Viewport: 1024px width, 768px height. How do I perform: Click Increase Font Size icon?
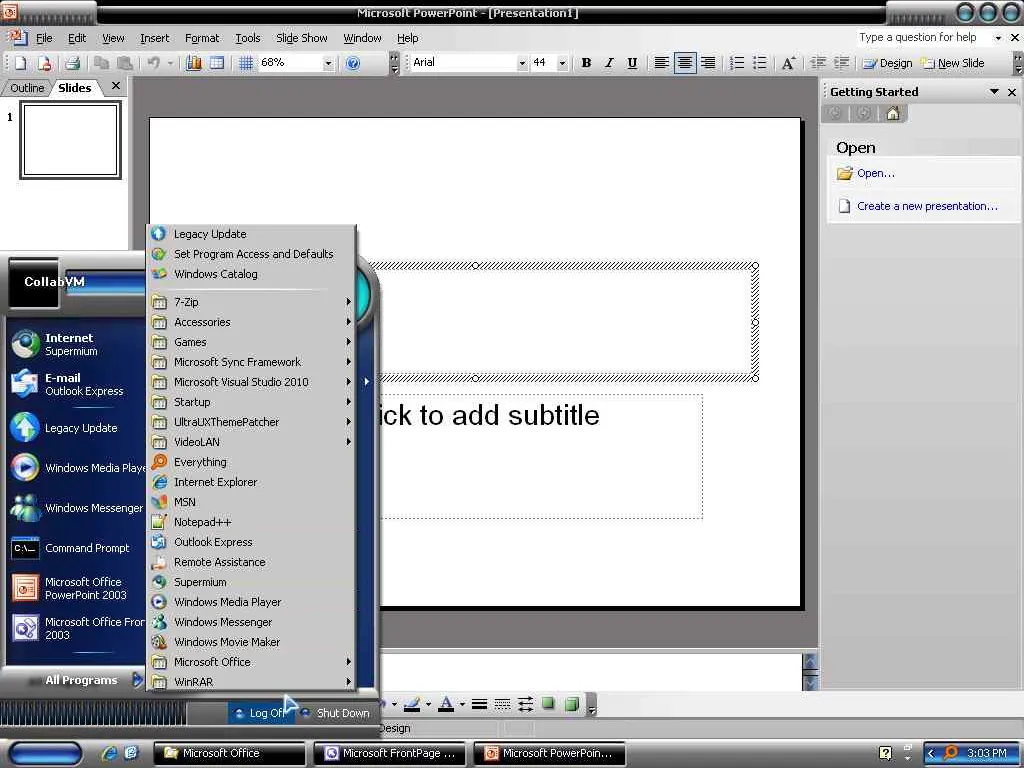click(788, 63)
